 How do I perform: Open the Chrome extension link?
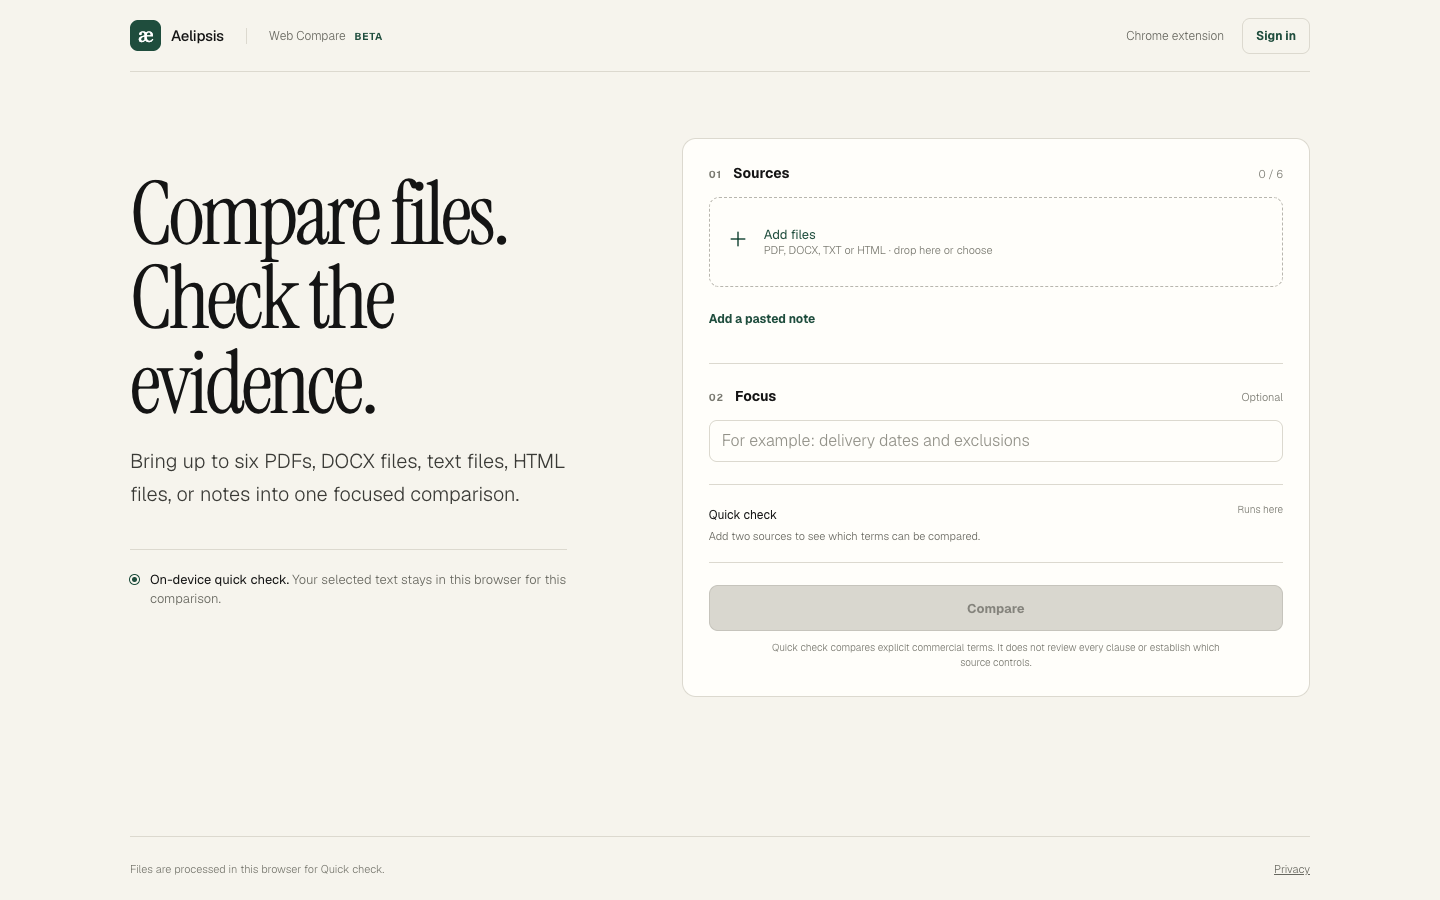tap(1175, 36)
